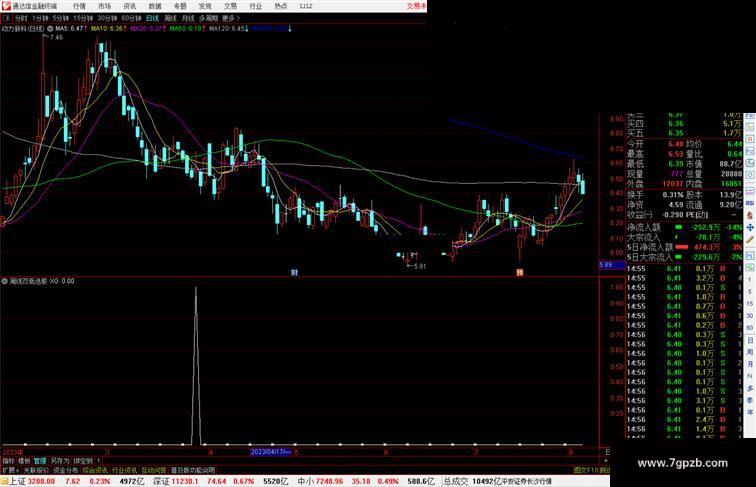756x487 pixels.
Task: Select the 周线 weekly chart period
Action: 170,18
